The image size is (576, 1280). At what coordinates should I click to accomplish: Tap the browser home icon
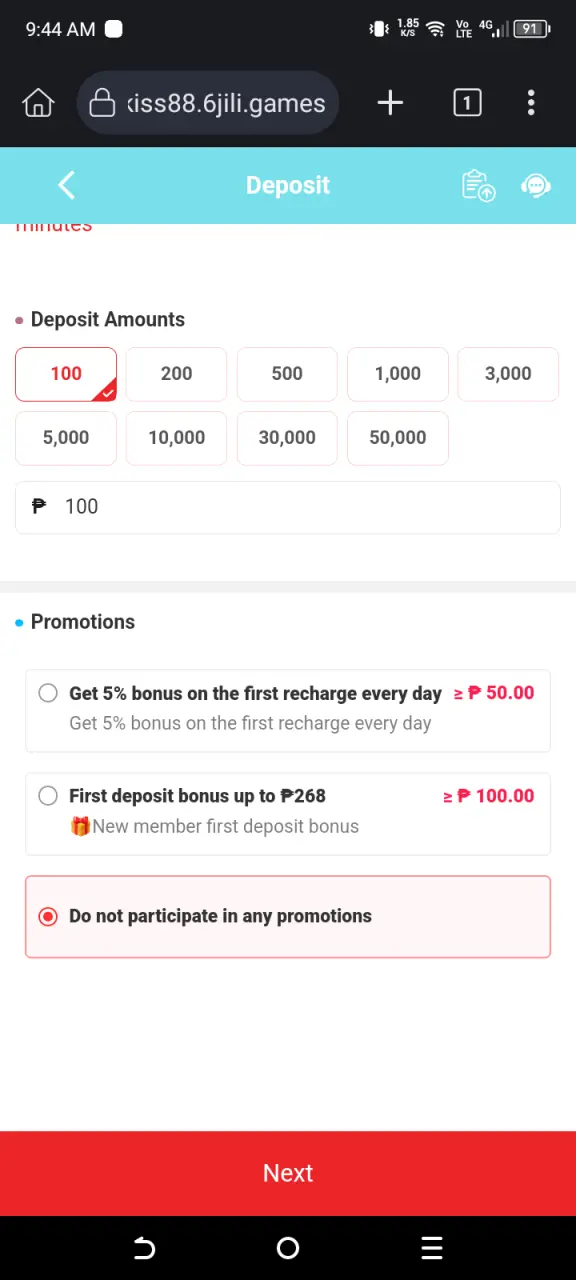click(38, 102)
